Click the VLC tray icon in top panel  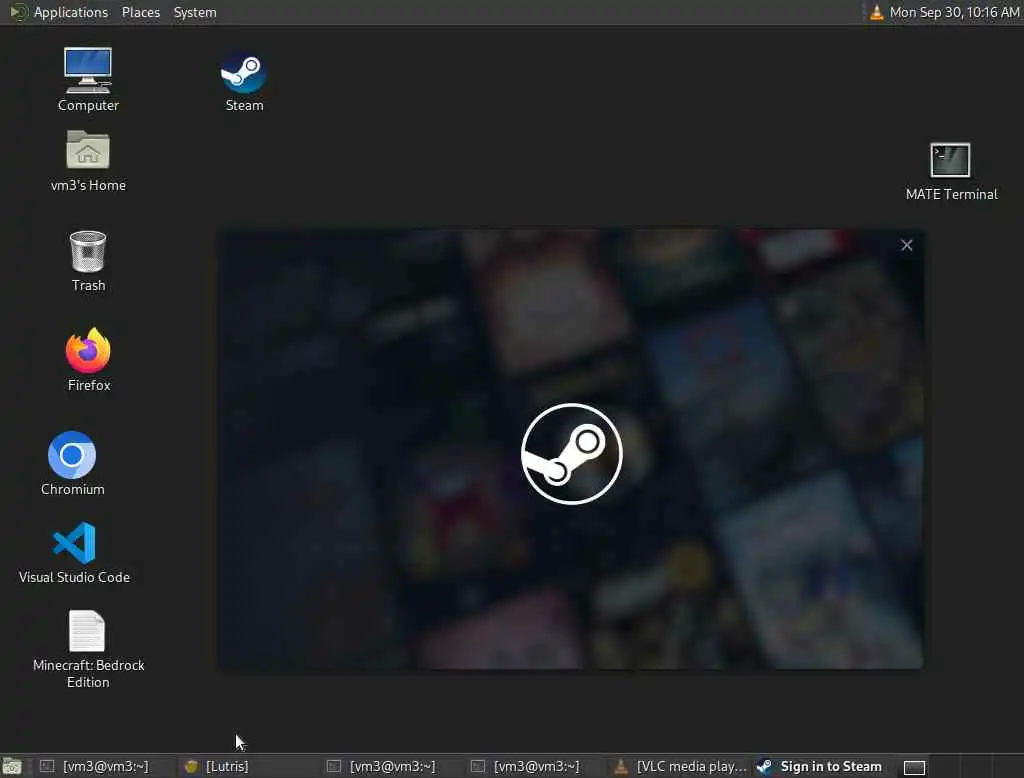point(876,12)
